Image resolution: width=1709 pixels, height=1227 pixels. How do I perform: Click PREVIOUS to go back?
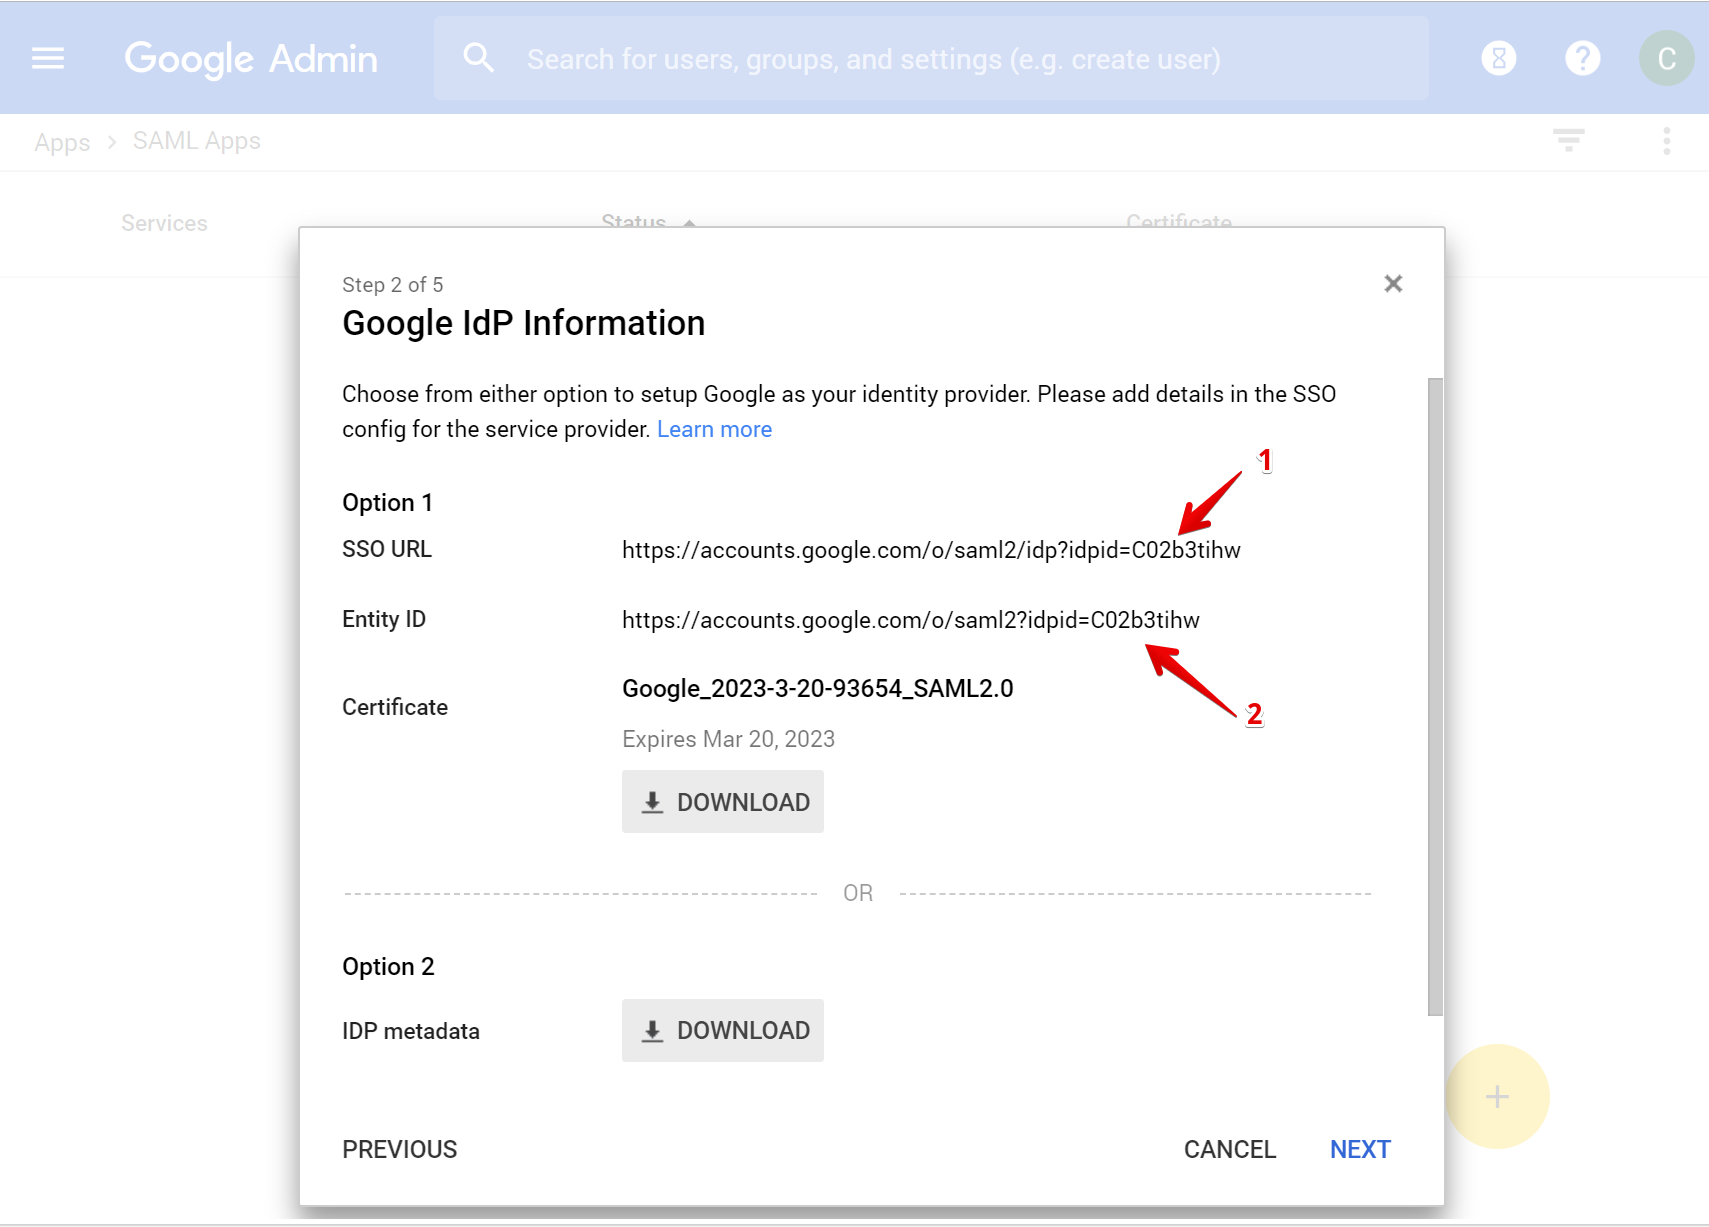tap(400, 1149)
